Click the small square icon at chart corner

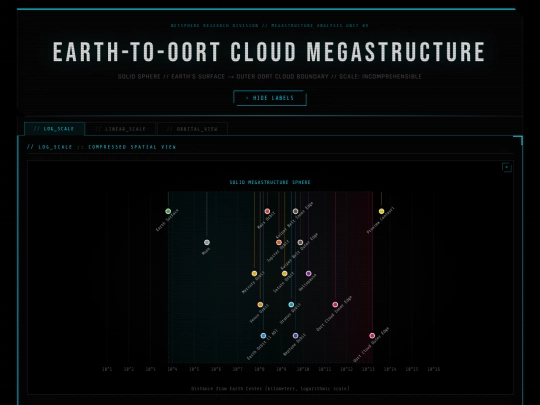[x=507, y=167]
